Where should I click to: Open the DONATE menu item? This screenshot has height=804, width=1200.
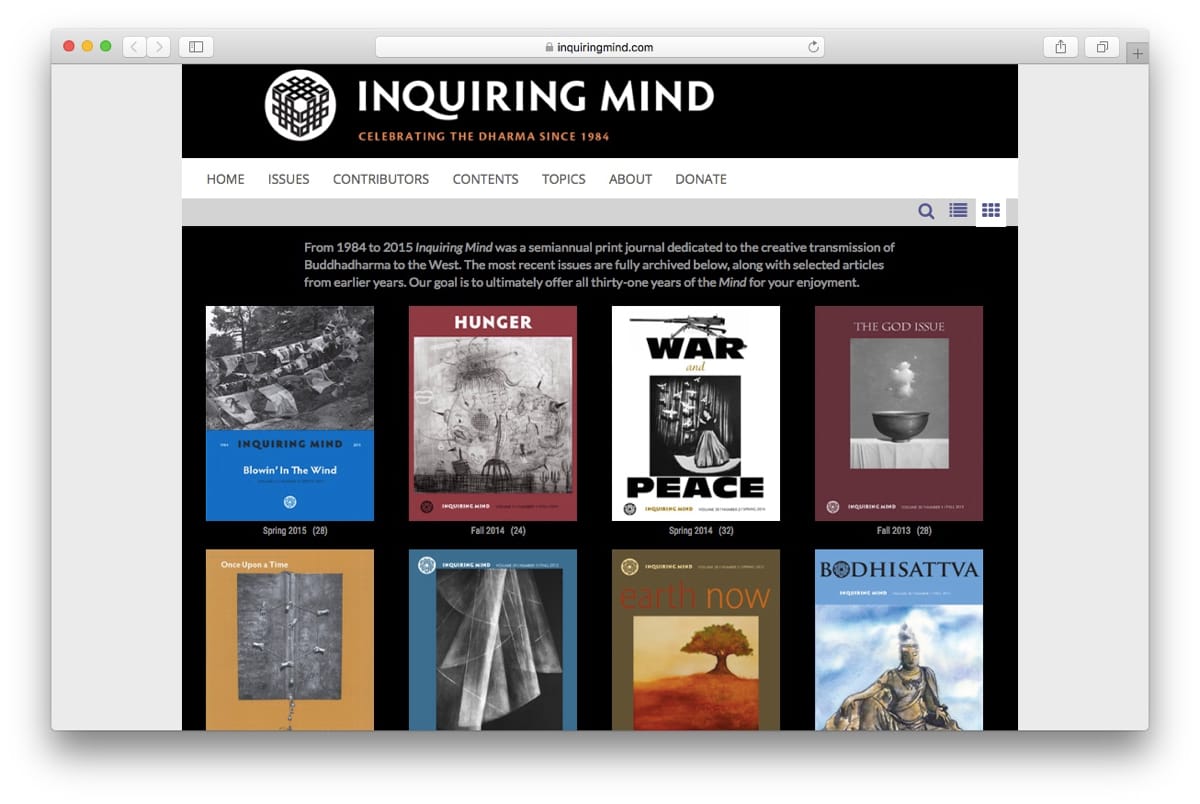(701, 179)
